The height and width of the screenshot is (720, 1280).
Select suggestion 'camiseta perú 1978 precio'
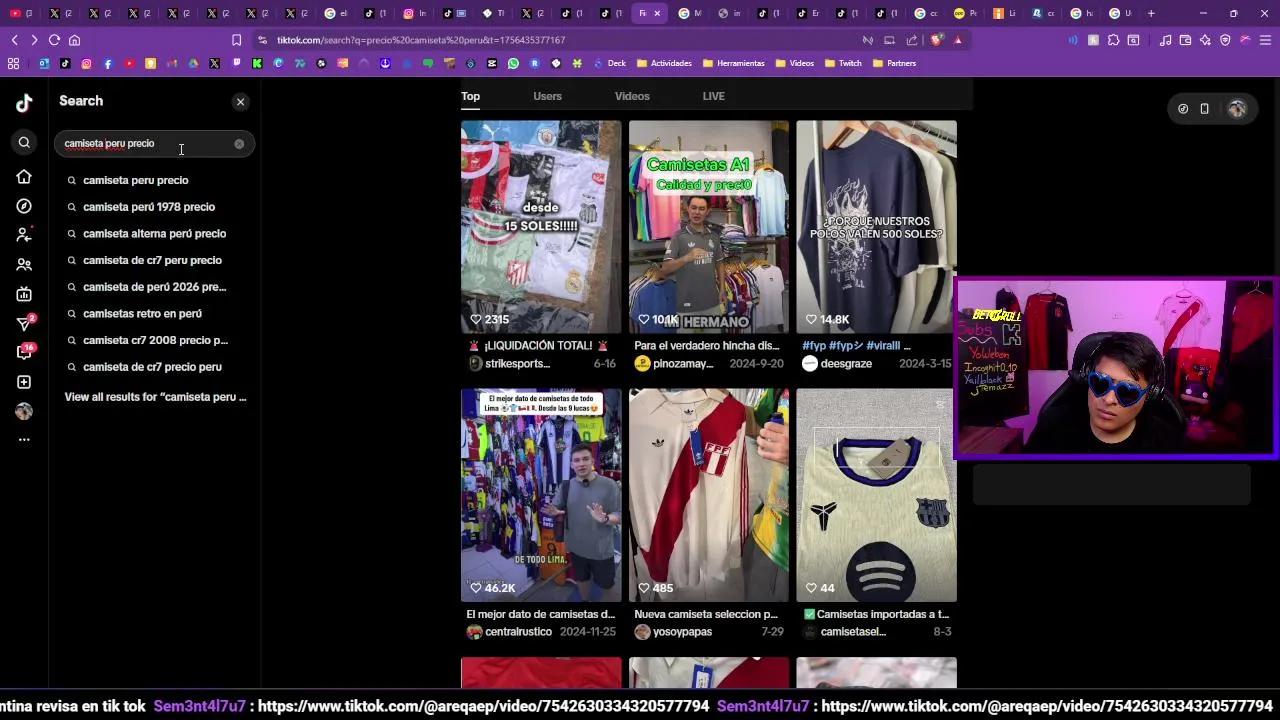coord(149,207)
